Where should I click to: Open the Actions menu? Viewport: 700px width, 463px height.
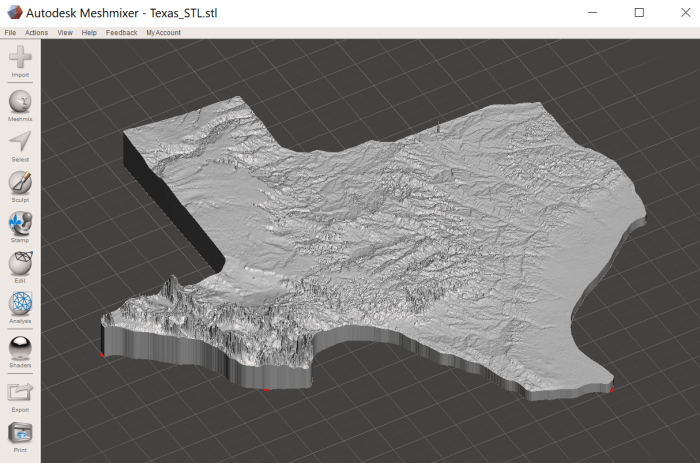[x=36, y=33]
